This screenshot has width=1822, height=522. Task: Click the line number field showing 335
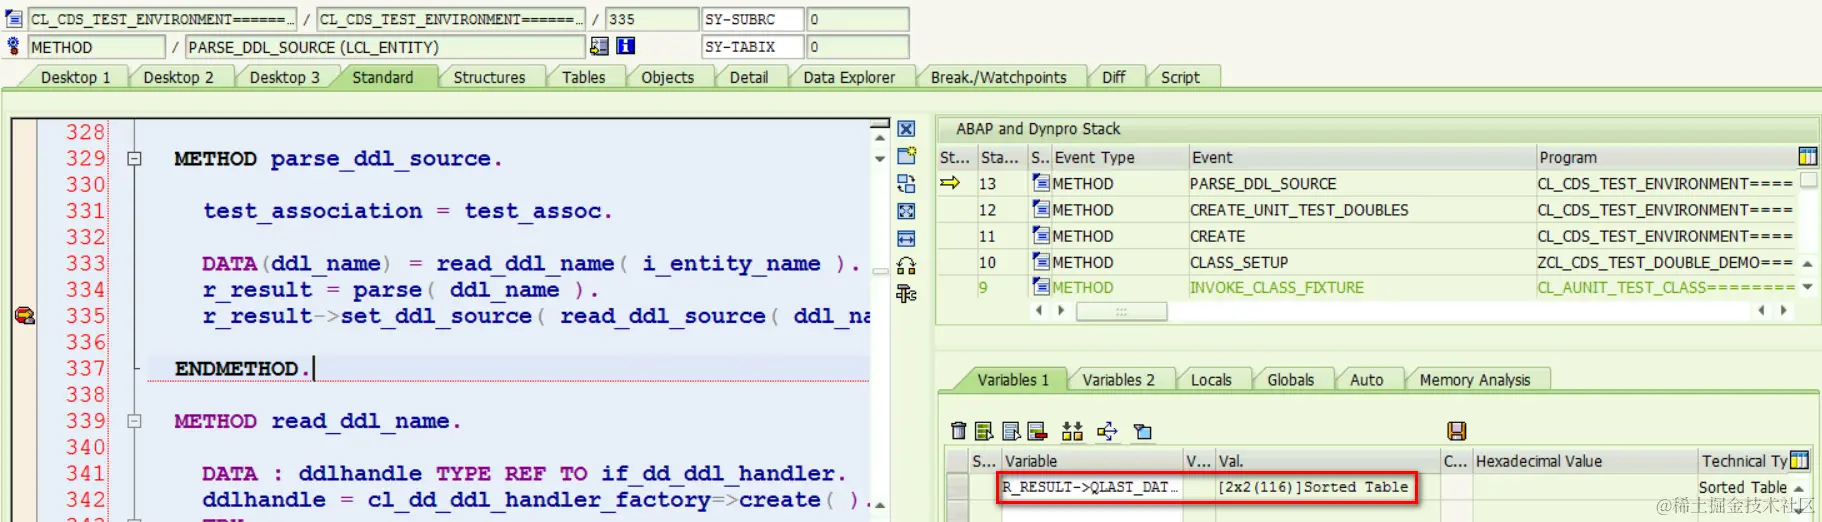[x=652, y=19]
